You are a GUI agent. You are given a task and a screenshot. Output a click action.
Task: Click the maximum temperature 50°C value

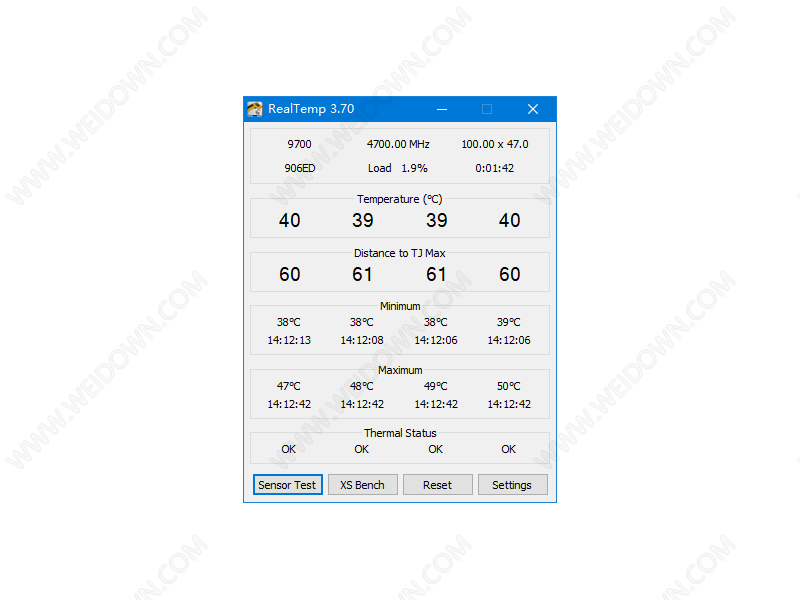509,386
